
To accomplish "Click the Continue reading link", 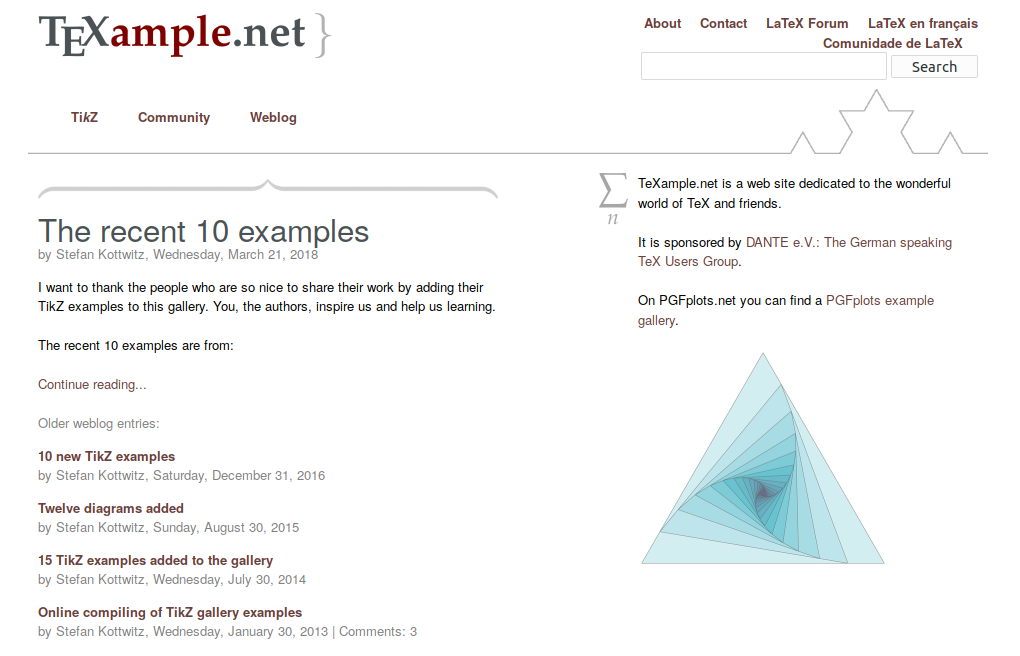I will point(92,384).
